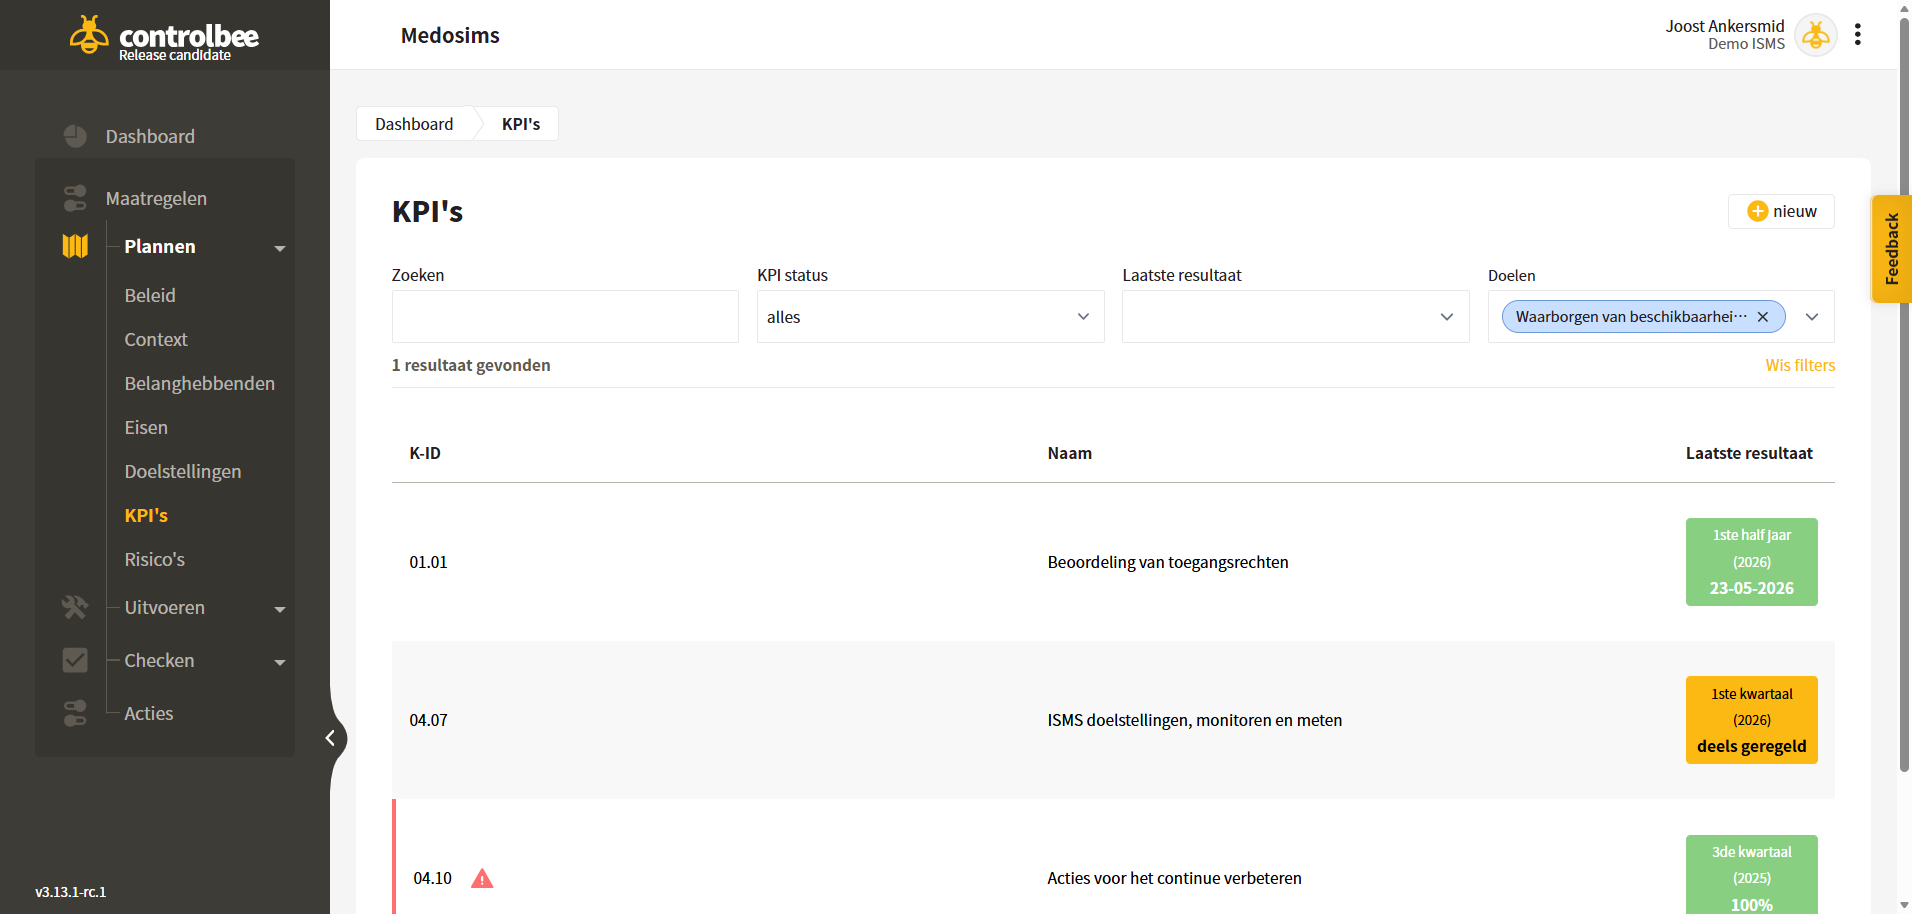Click the Maatregelen toggles icon
Screen dimensions: 1912x914
75,198
